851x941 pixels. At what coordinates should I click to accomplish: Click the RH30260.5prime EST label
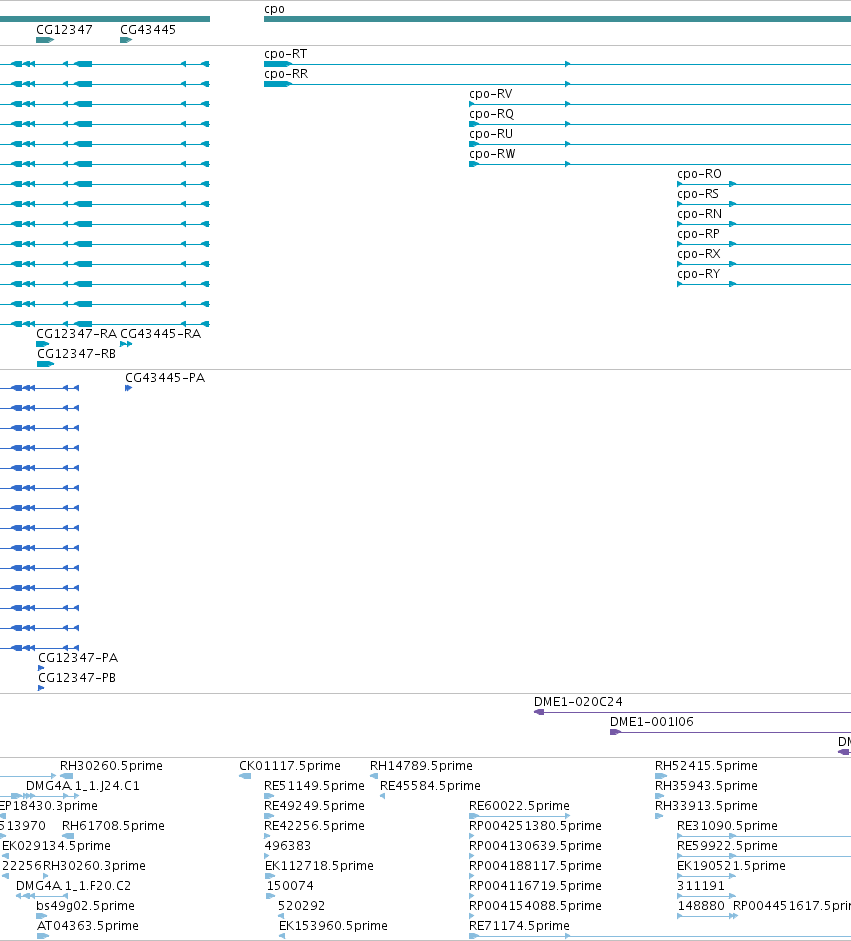pos(112,766)
